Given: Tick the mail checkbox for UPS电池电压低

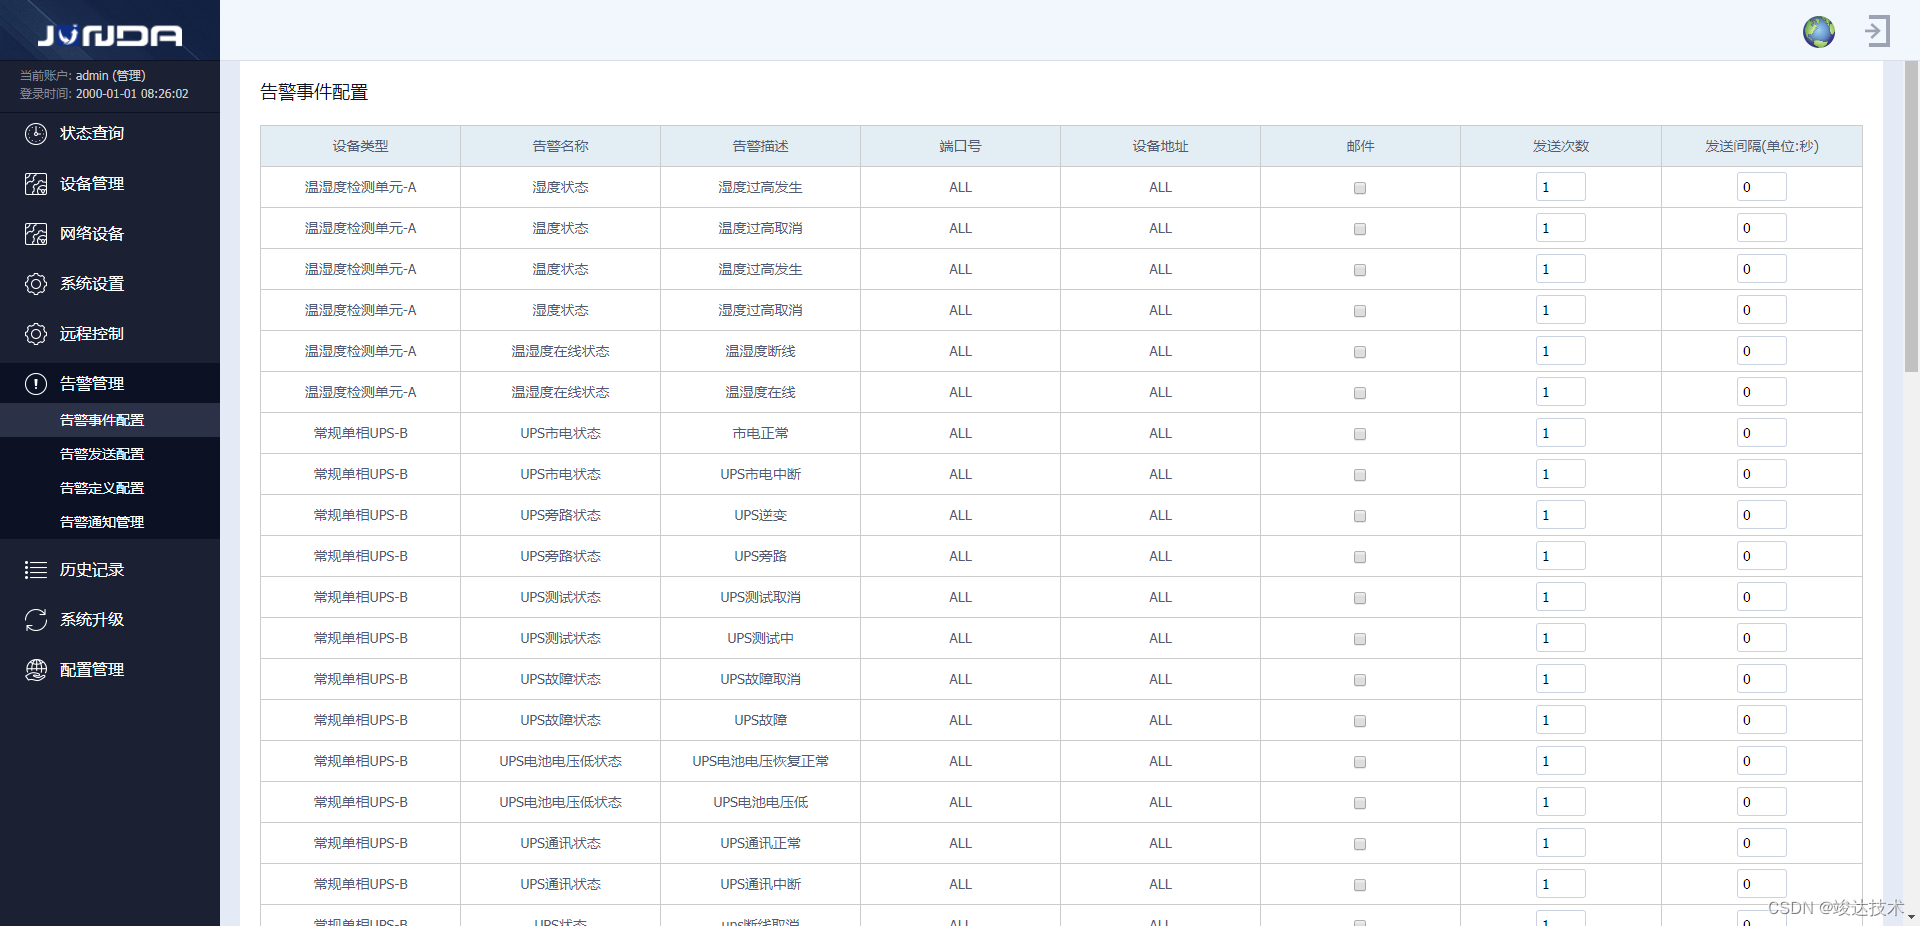Looking at the screenshot, I should click(1360, 803).
